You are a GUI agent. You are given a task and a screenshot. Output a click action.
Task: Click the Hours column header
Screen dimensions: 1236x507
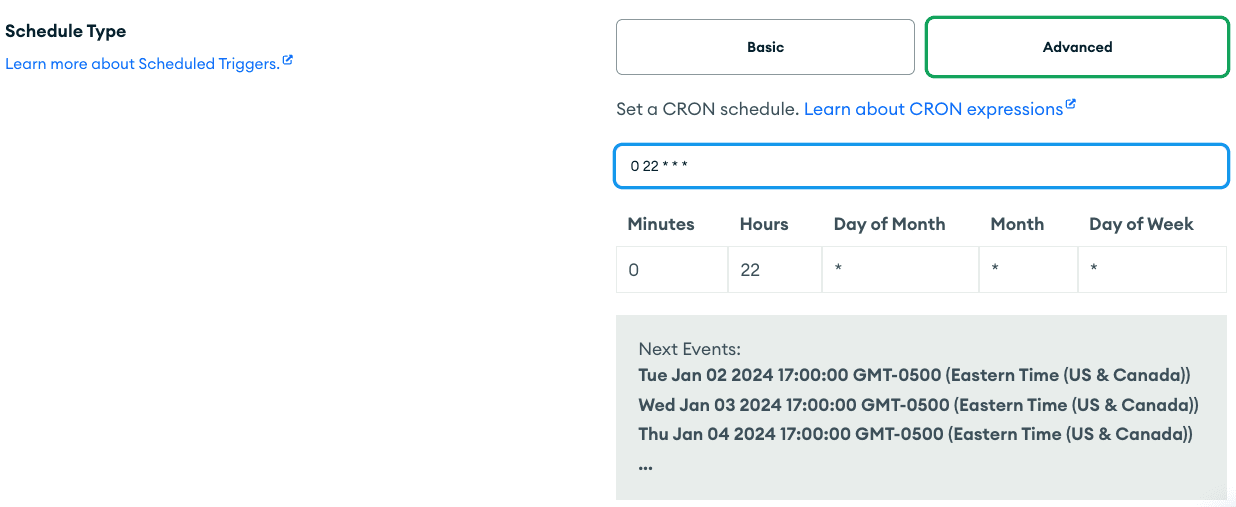tap(764, 224)
